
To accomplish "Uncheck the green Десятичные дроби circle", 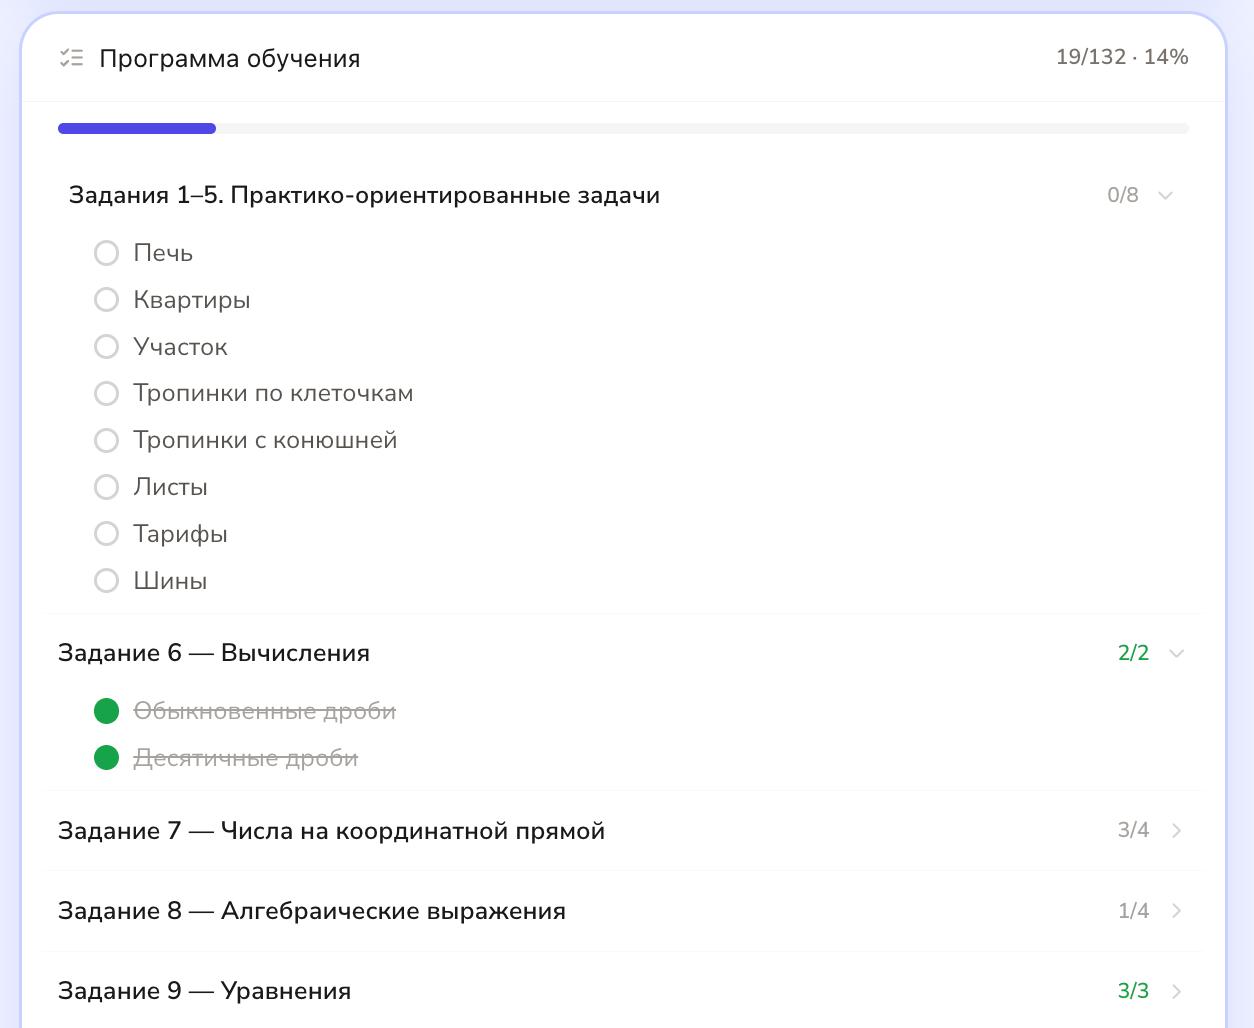I will click(x=106, y=758).
